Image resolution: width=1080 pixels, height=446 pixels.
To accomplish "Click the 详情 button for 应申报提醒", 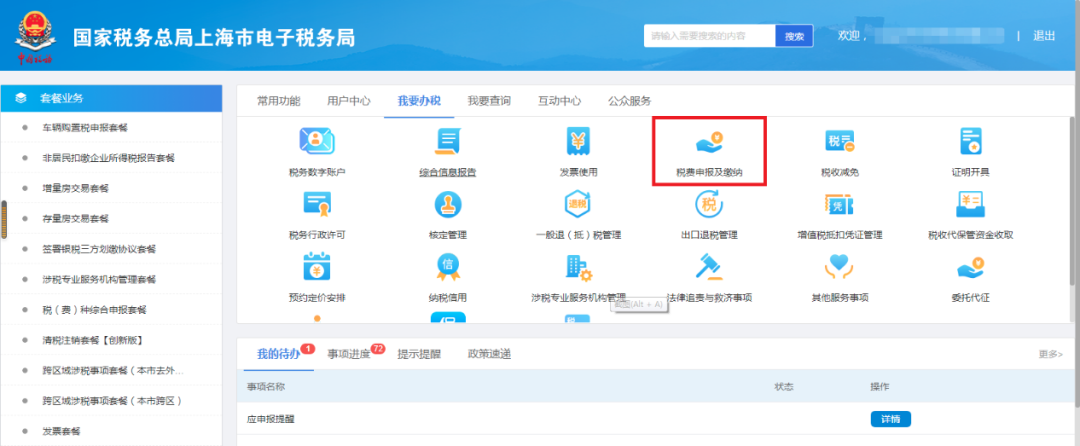I will click(891, 419).
